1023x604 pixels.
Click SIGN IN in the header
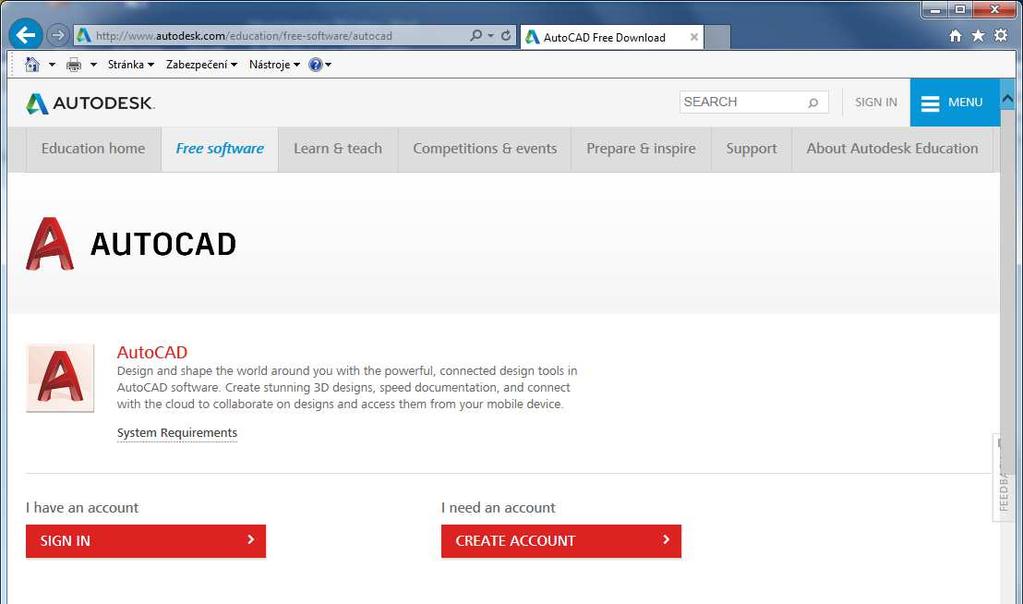[x=876, y=102]
